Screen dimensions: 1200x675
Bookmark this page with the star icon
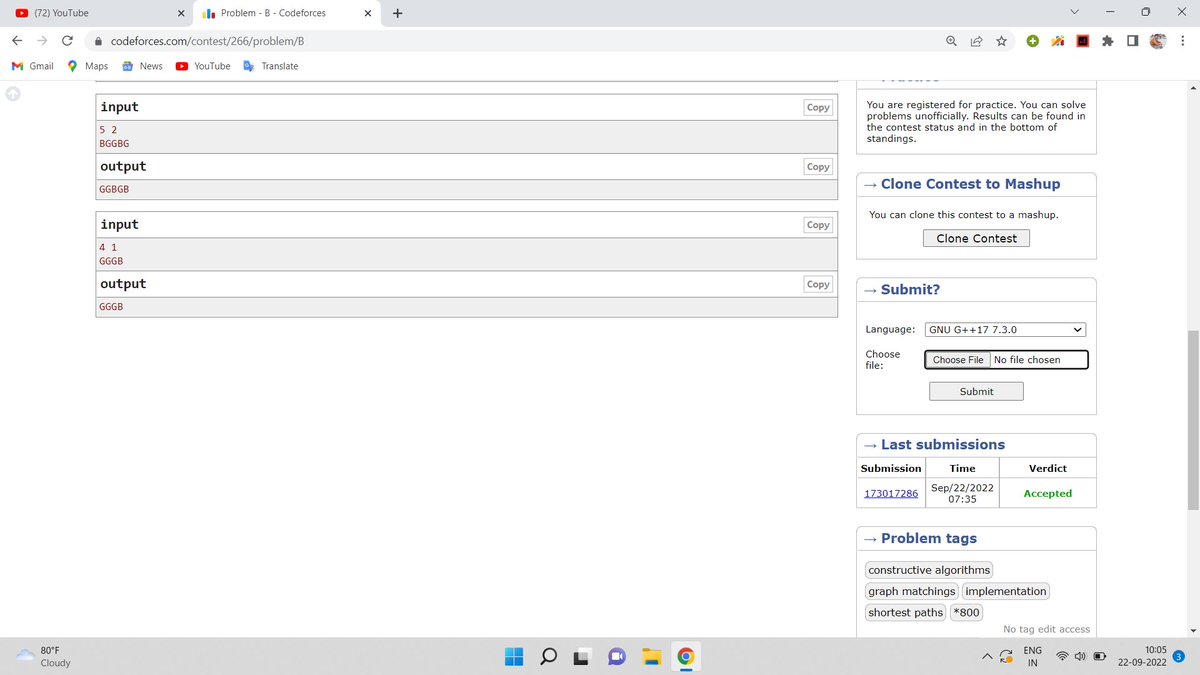[1000, 41]
